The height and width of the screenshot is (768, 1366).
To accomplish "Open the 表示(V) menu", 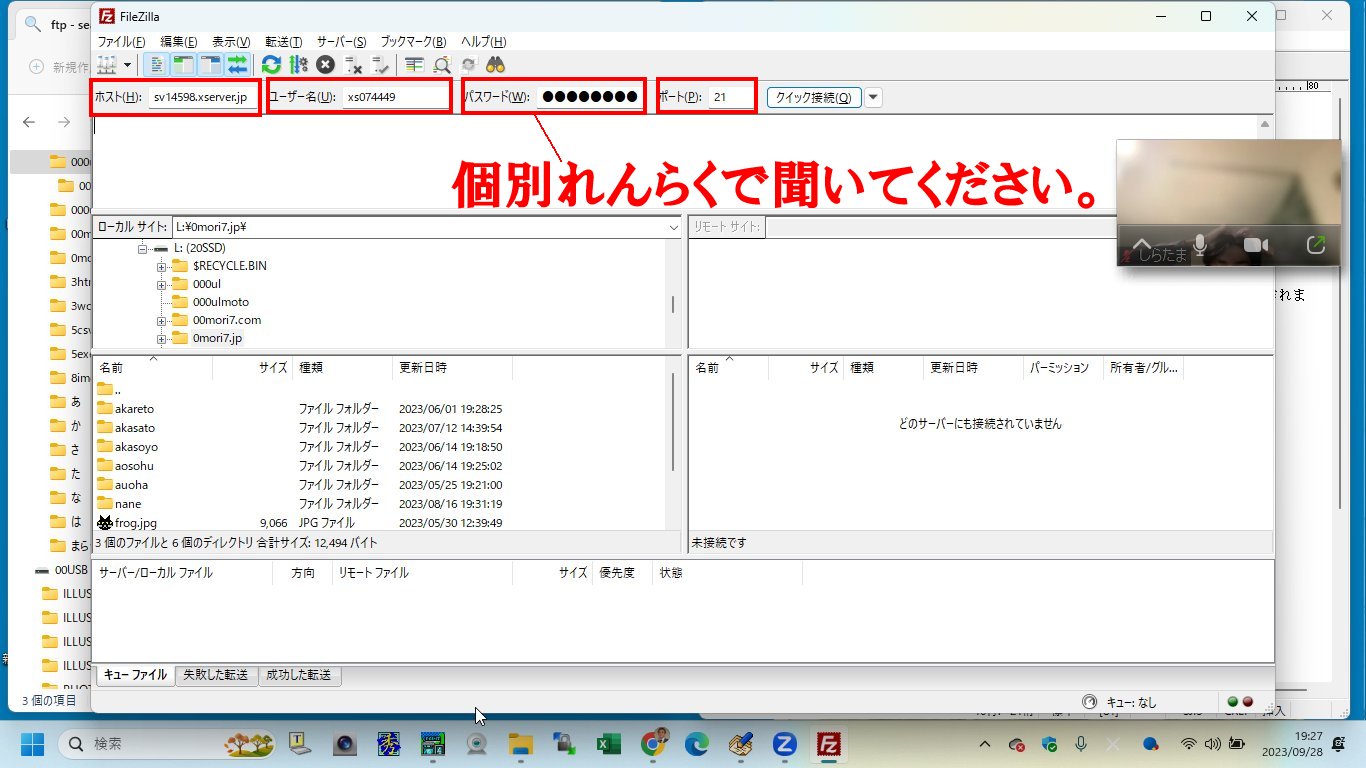I will [x=231, y=42].
